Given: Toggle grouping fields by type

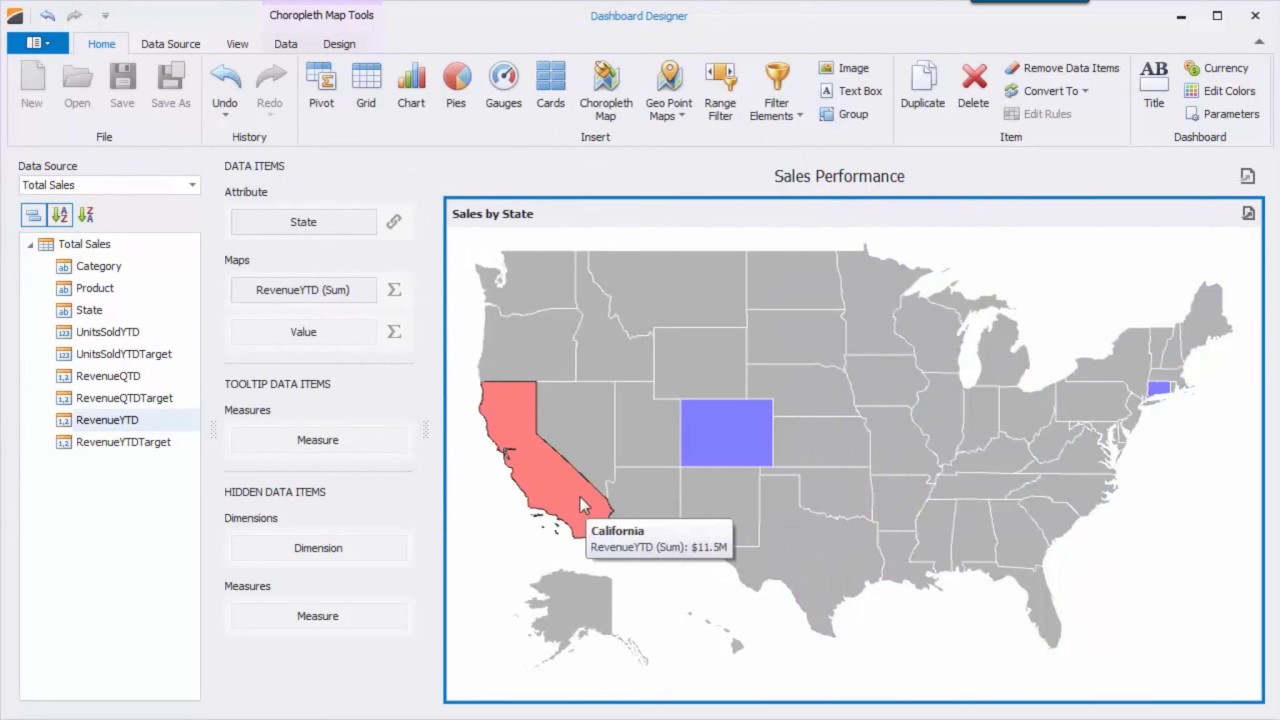Looking at the screenshot, I should click(33, 214).
